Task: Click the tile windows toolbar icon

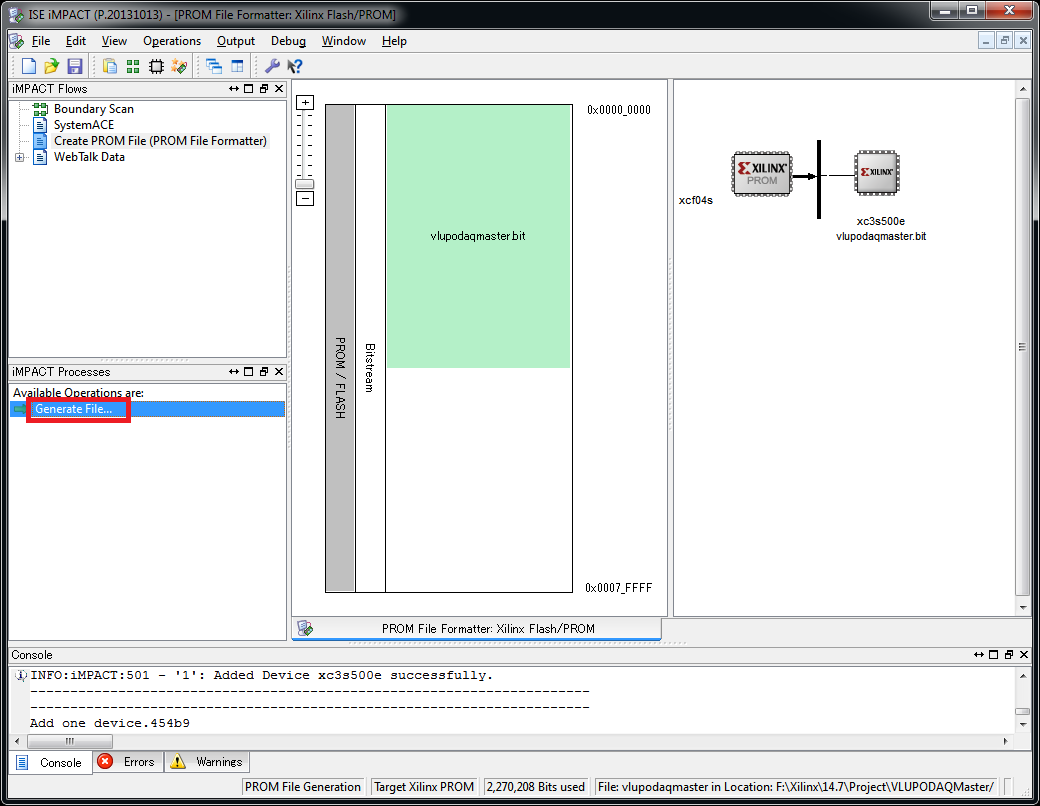Action: tap(237, 66)
